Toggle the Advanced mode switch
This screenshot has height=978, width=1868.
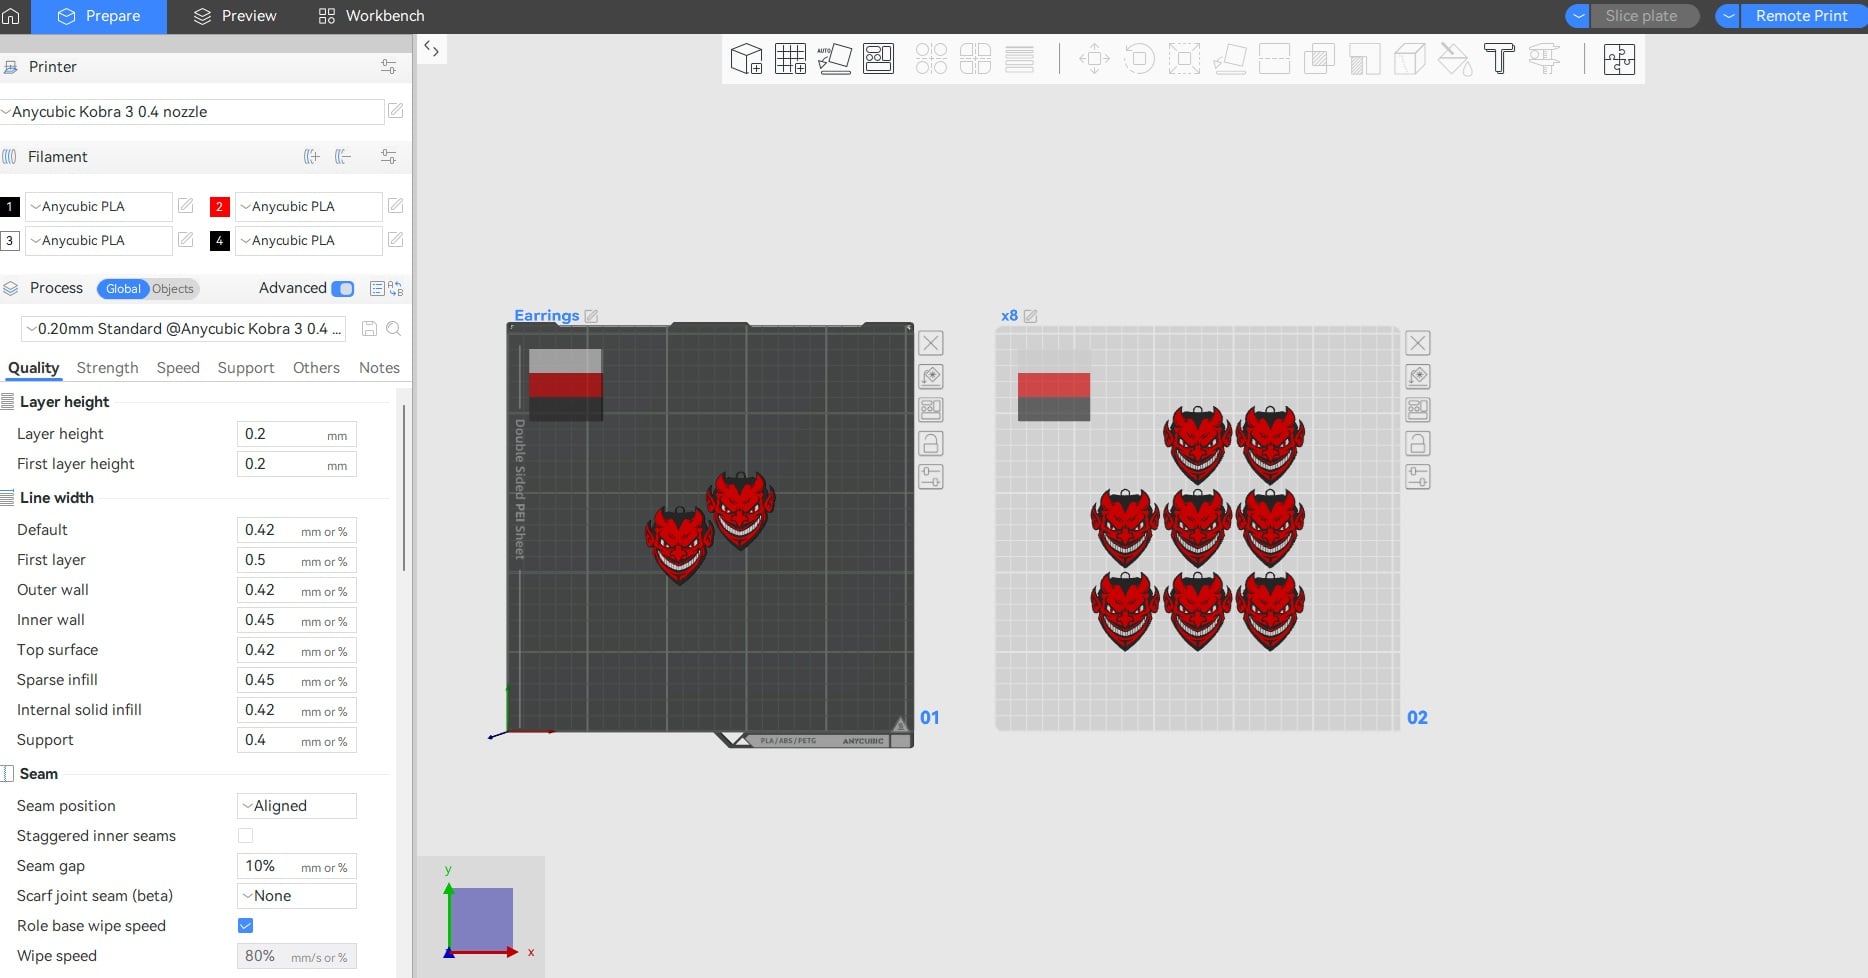[x=343, y=289]
